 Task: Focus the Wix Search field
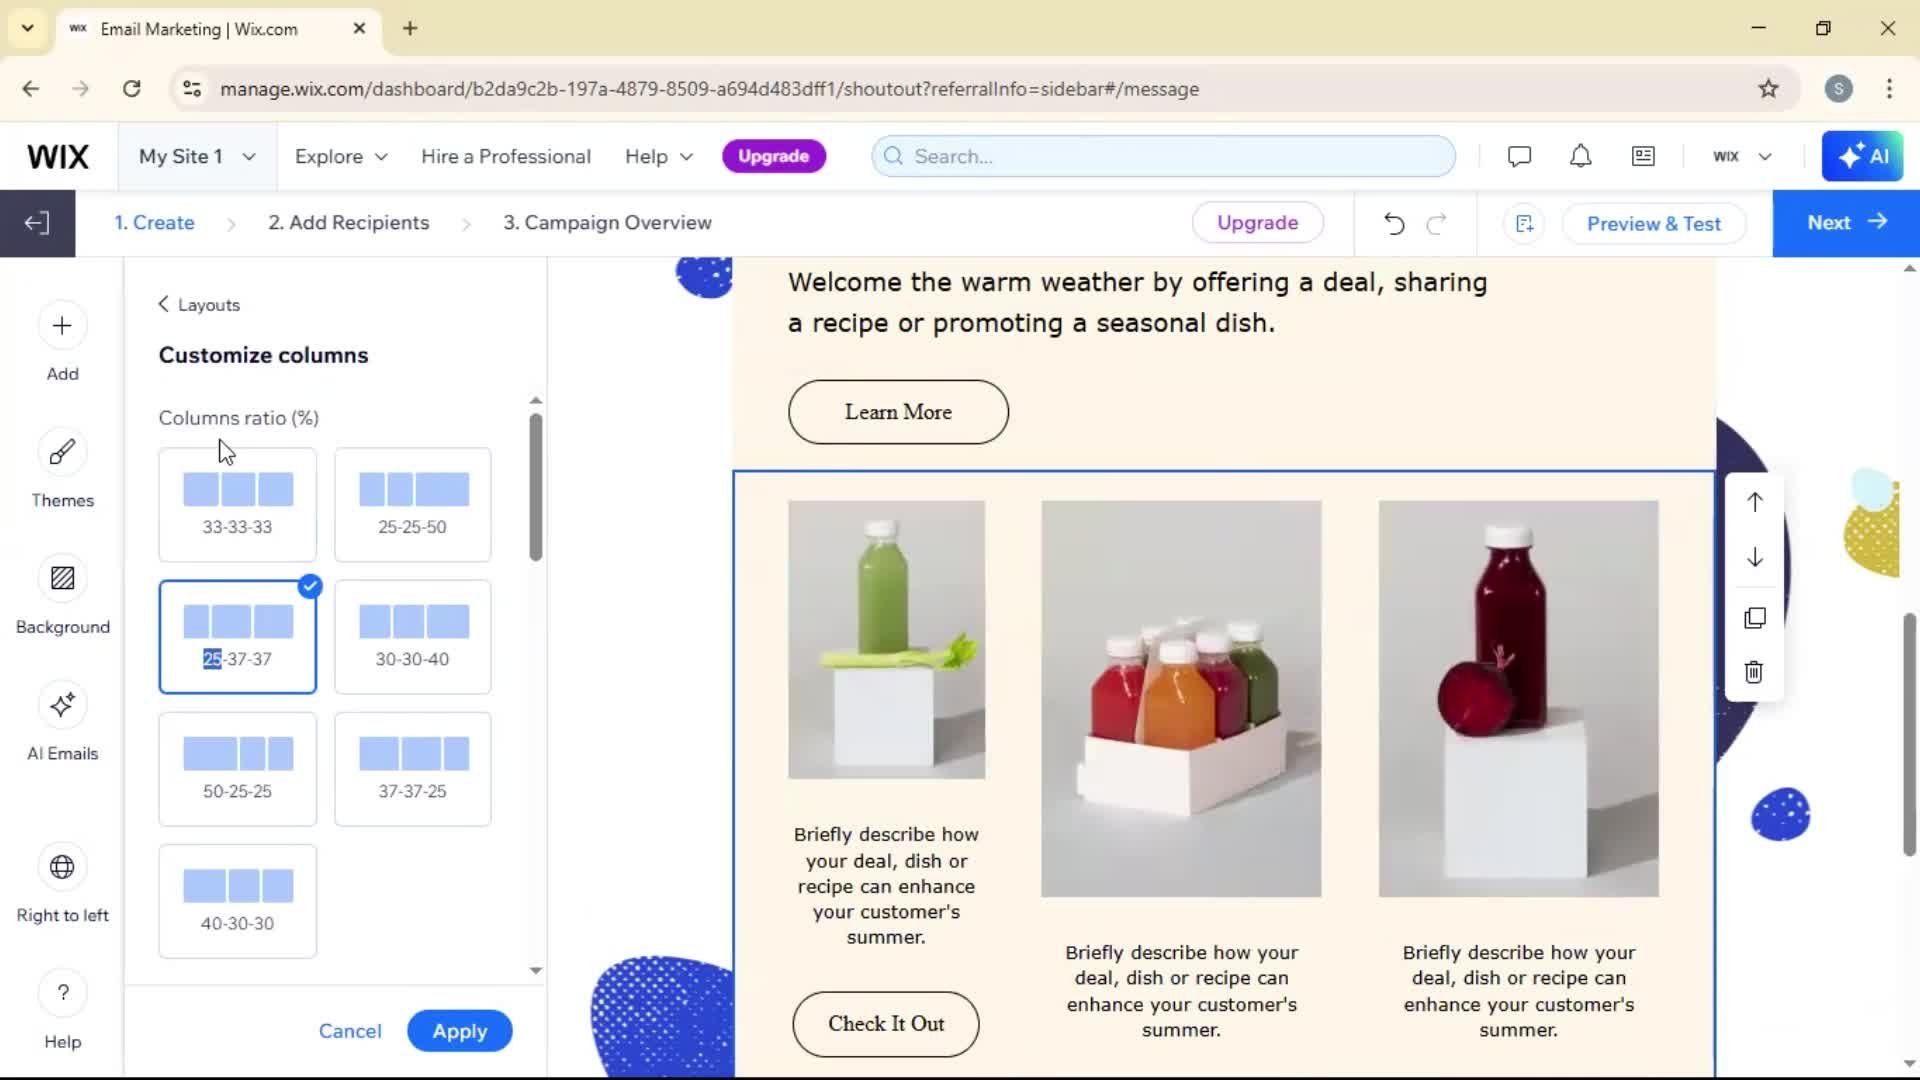pyautogui.click(x=1163, y=157)
